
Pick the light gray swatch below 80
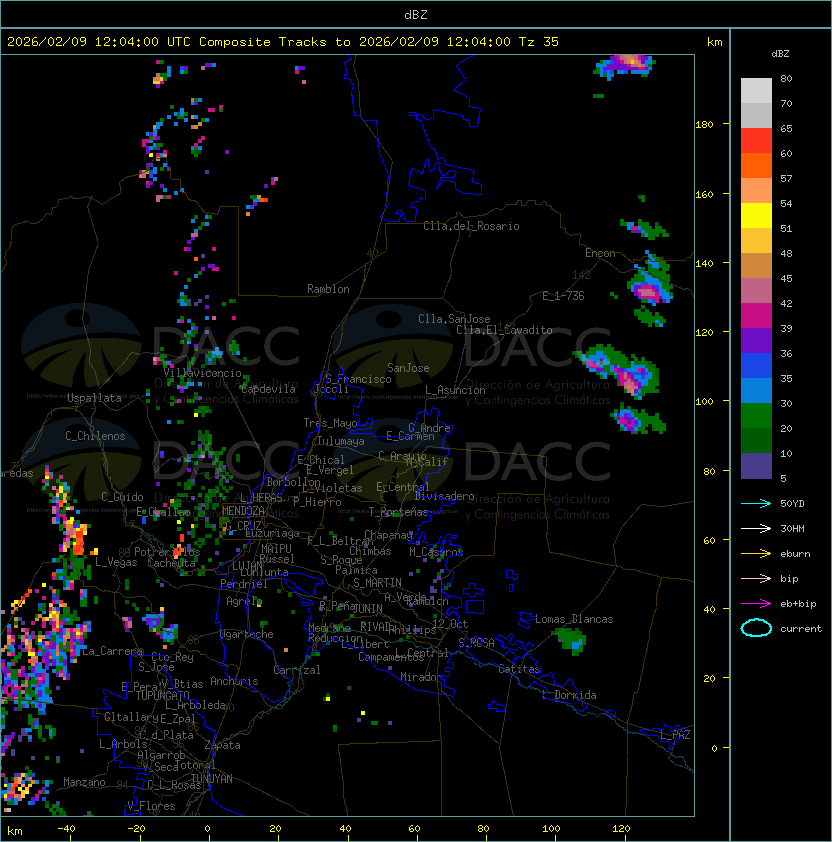756,91
